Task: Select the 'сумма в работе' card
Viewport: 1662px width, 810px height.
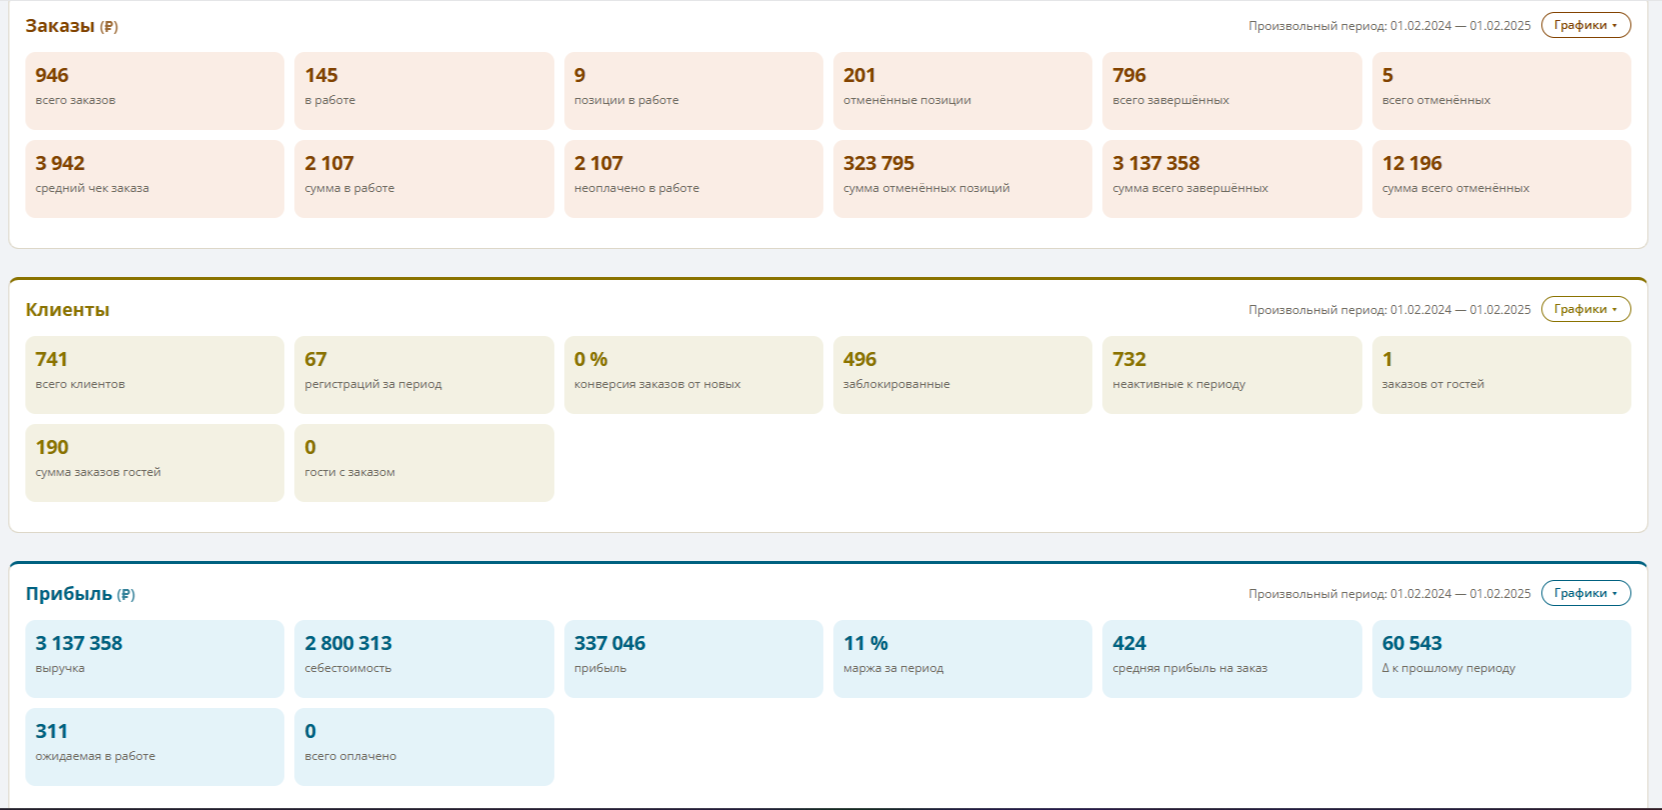Action: [x=424, y=179]
